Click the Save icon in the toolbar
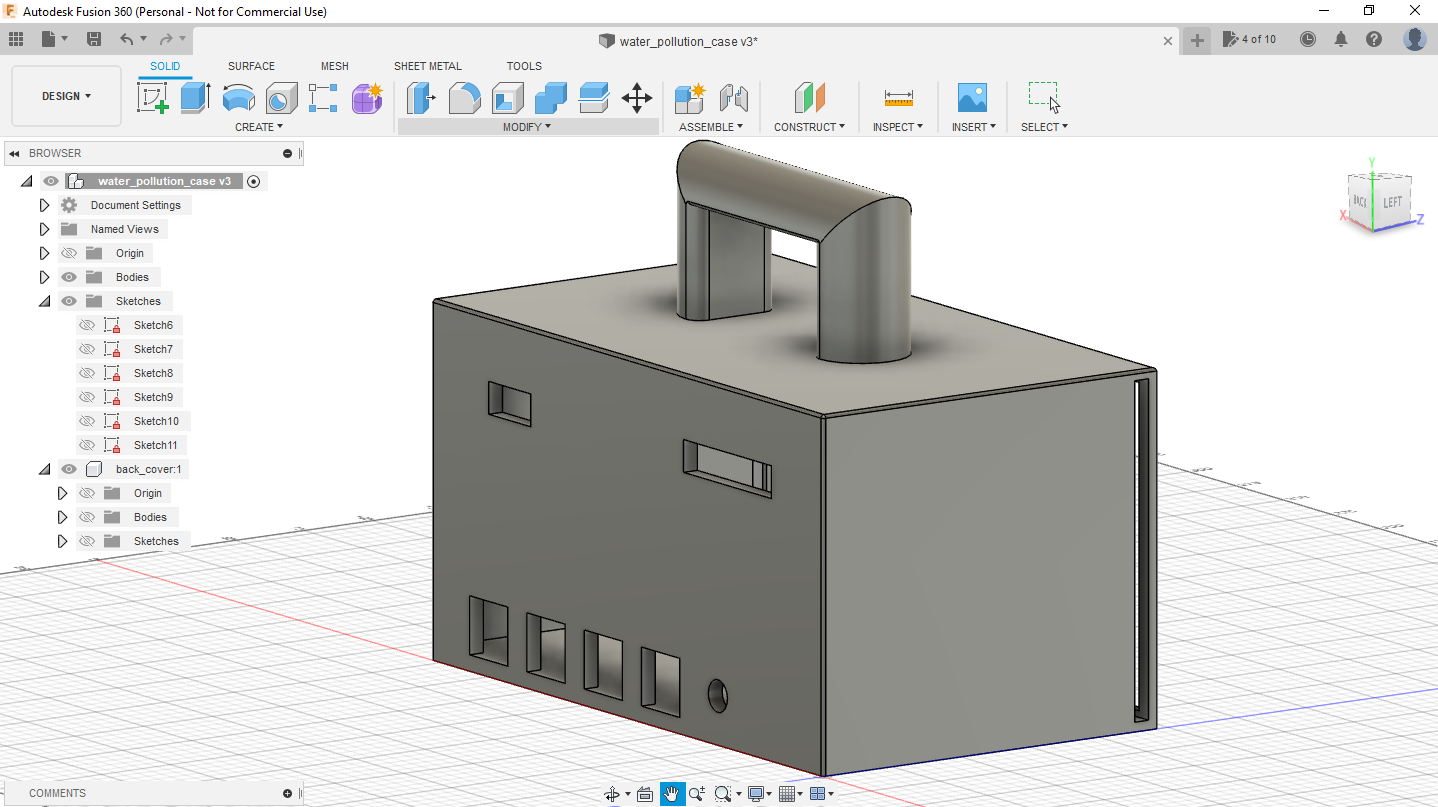The width and height of the screenshot is (1438, 807). (94, 38)
